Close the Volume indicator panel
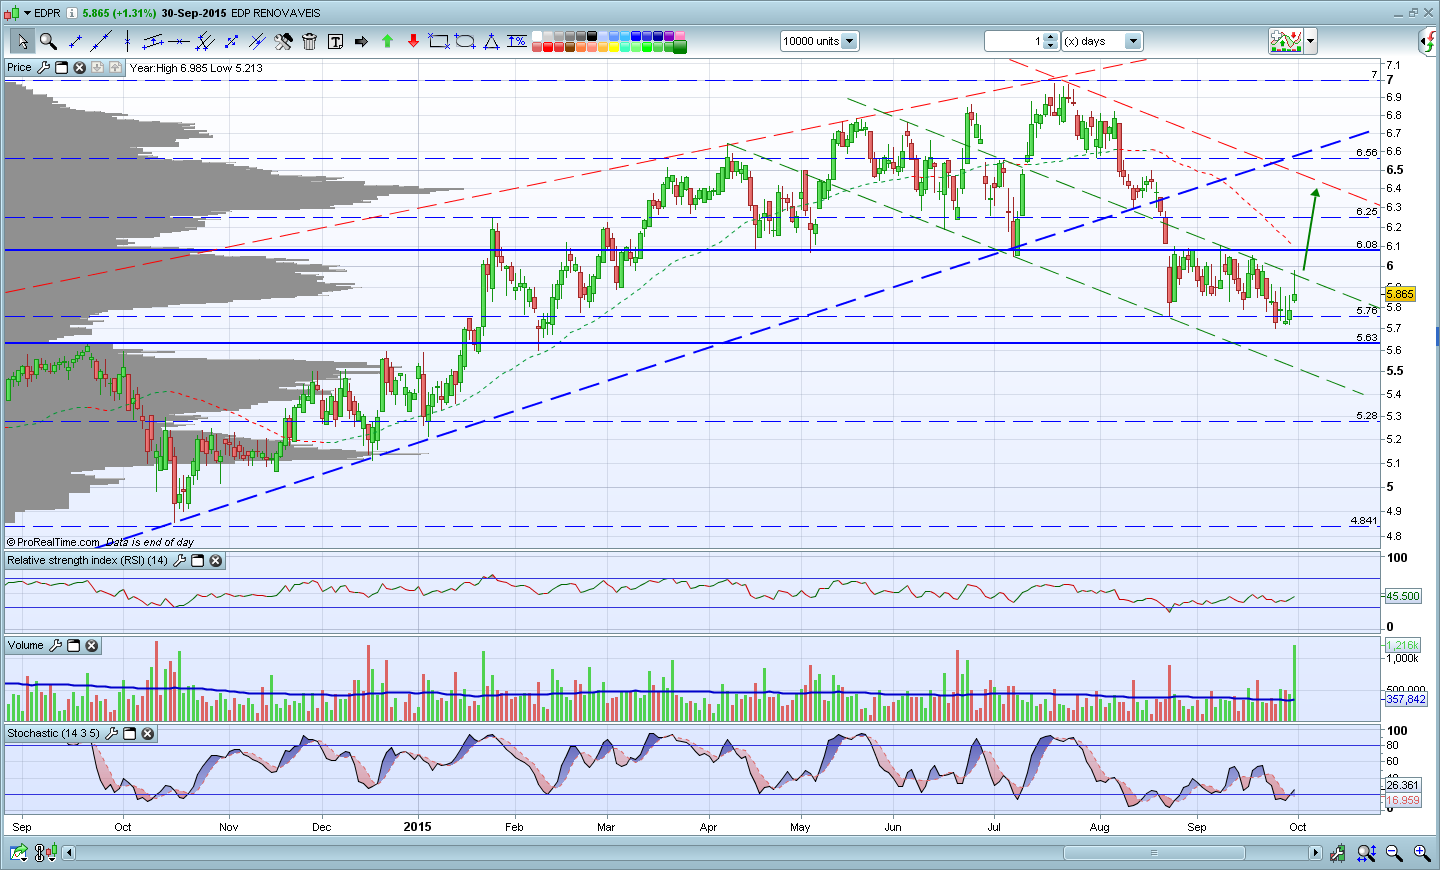Screen dimensions: 1440x870 (x=92, y=646)
